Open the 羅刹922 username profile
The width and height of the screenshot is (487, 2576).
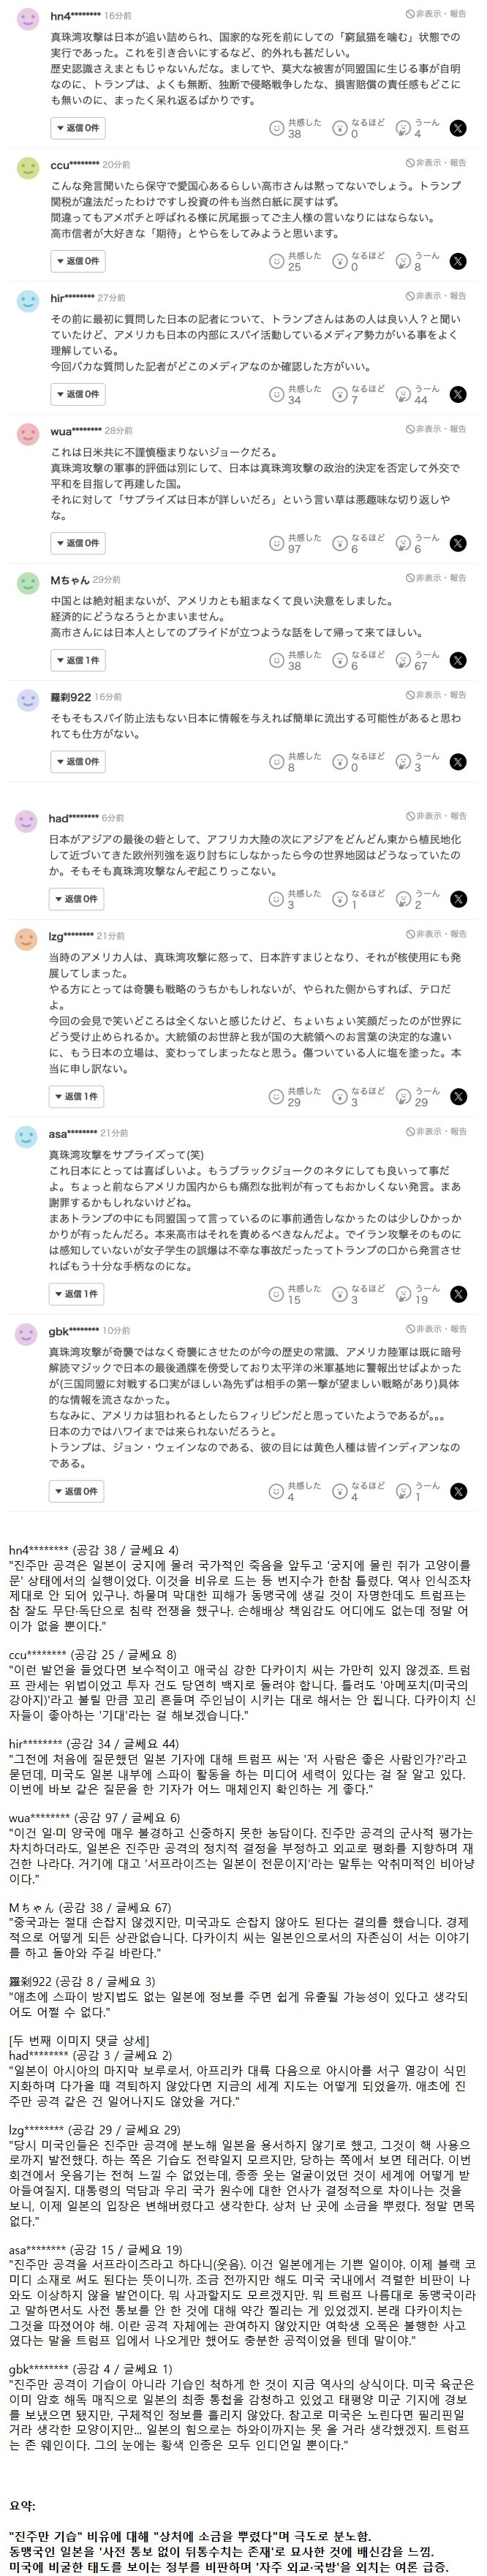coord(70,696)
